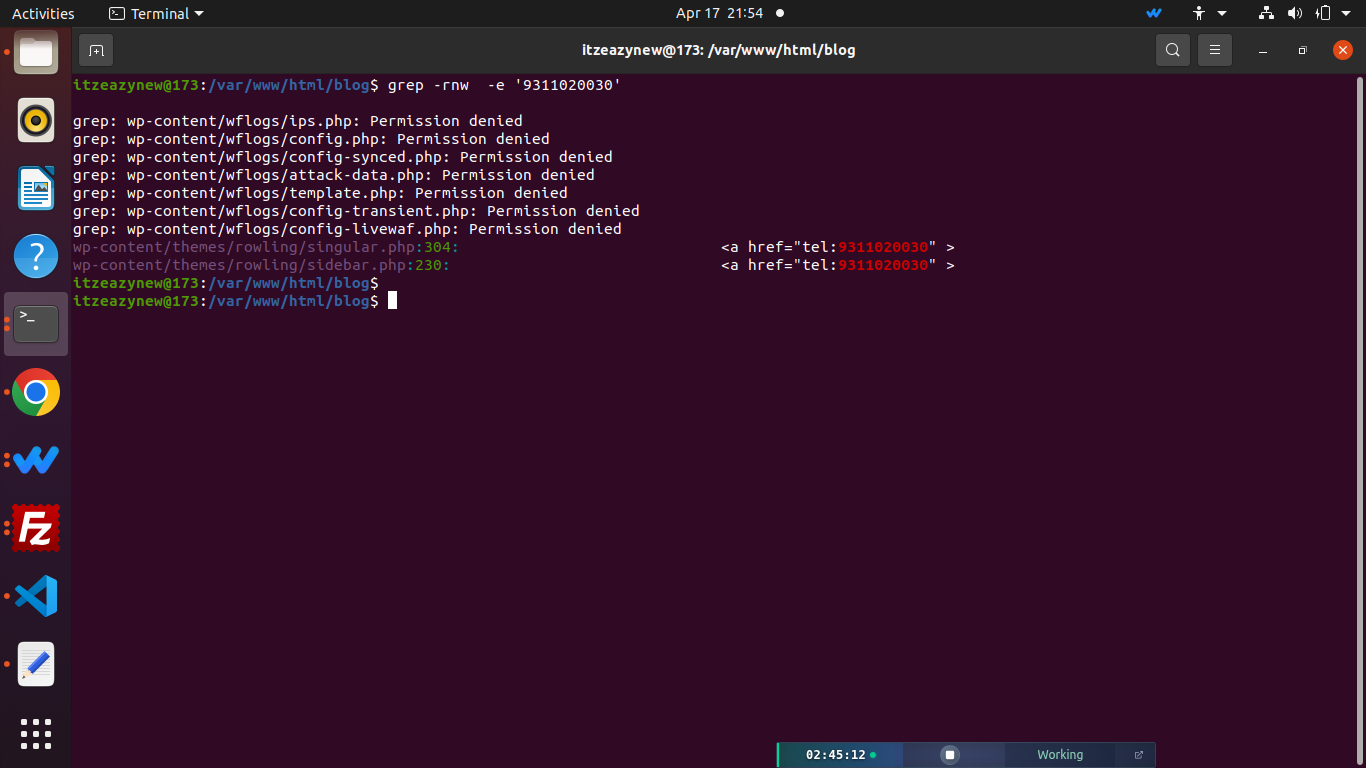Click the terminal command prompt cursor

(x=393, y=301)
